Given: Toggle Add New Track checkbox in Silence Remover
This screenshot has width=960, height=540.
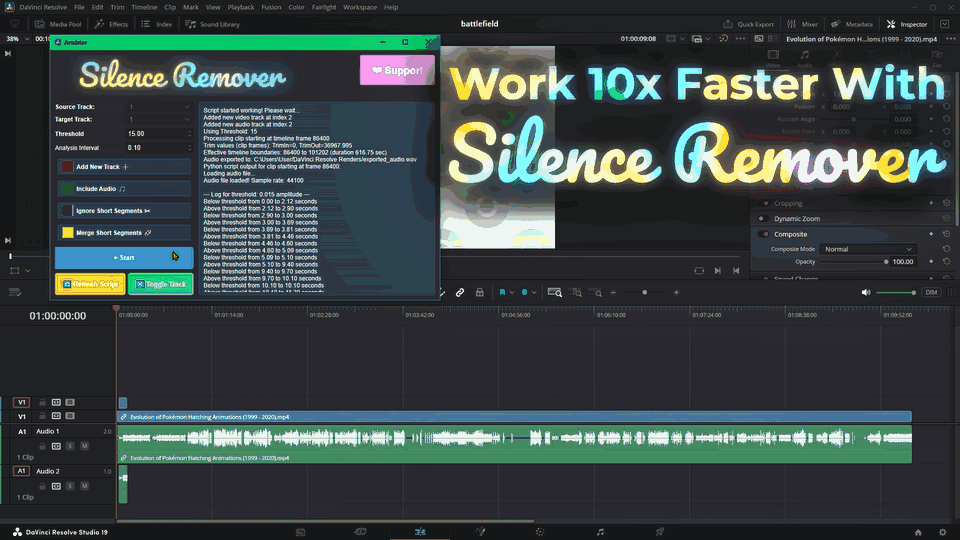Looking at the screenshot, I should point(67,167).
